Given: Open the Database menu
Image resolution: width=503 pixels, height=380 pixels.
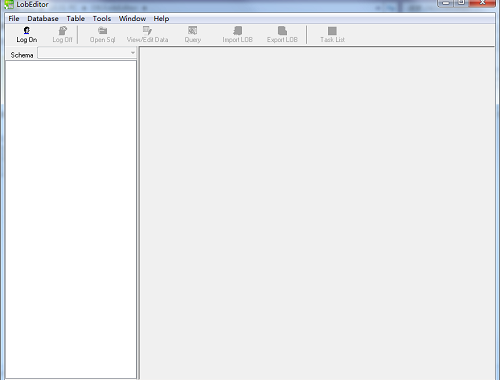Looking at the screenshot, I should tap(43, 19).
